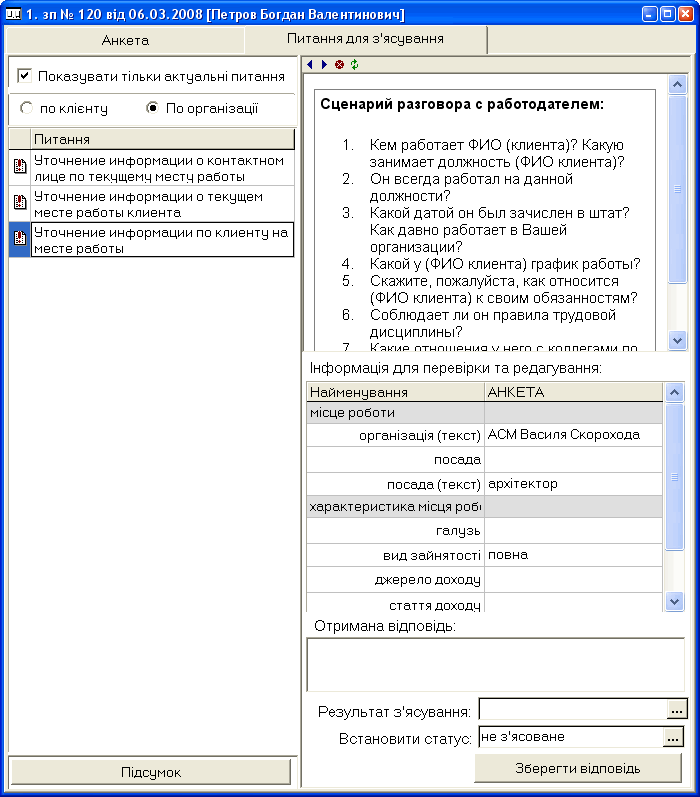The image size is (700, 797).
Task: Click the info table scroll-up arrow
Action: pos(674,392)
